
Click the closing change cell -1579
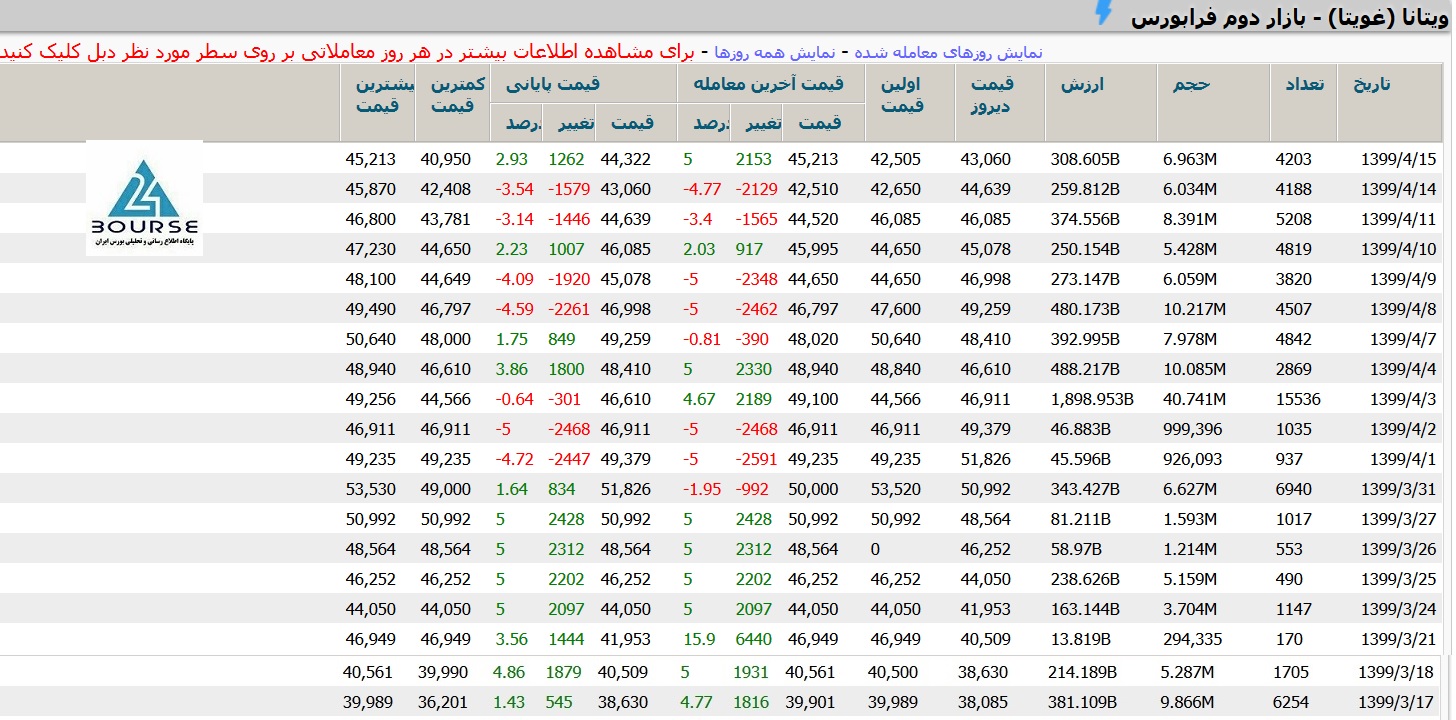click(567, 189)
